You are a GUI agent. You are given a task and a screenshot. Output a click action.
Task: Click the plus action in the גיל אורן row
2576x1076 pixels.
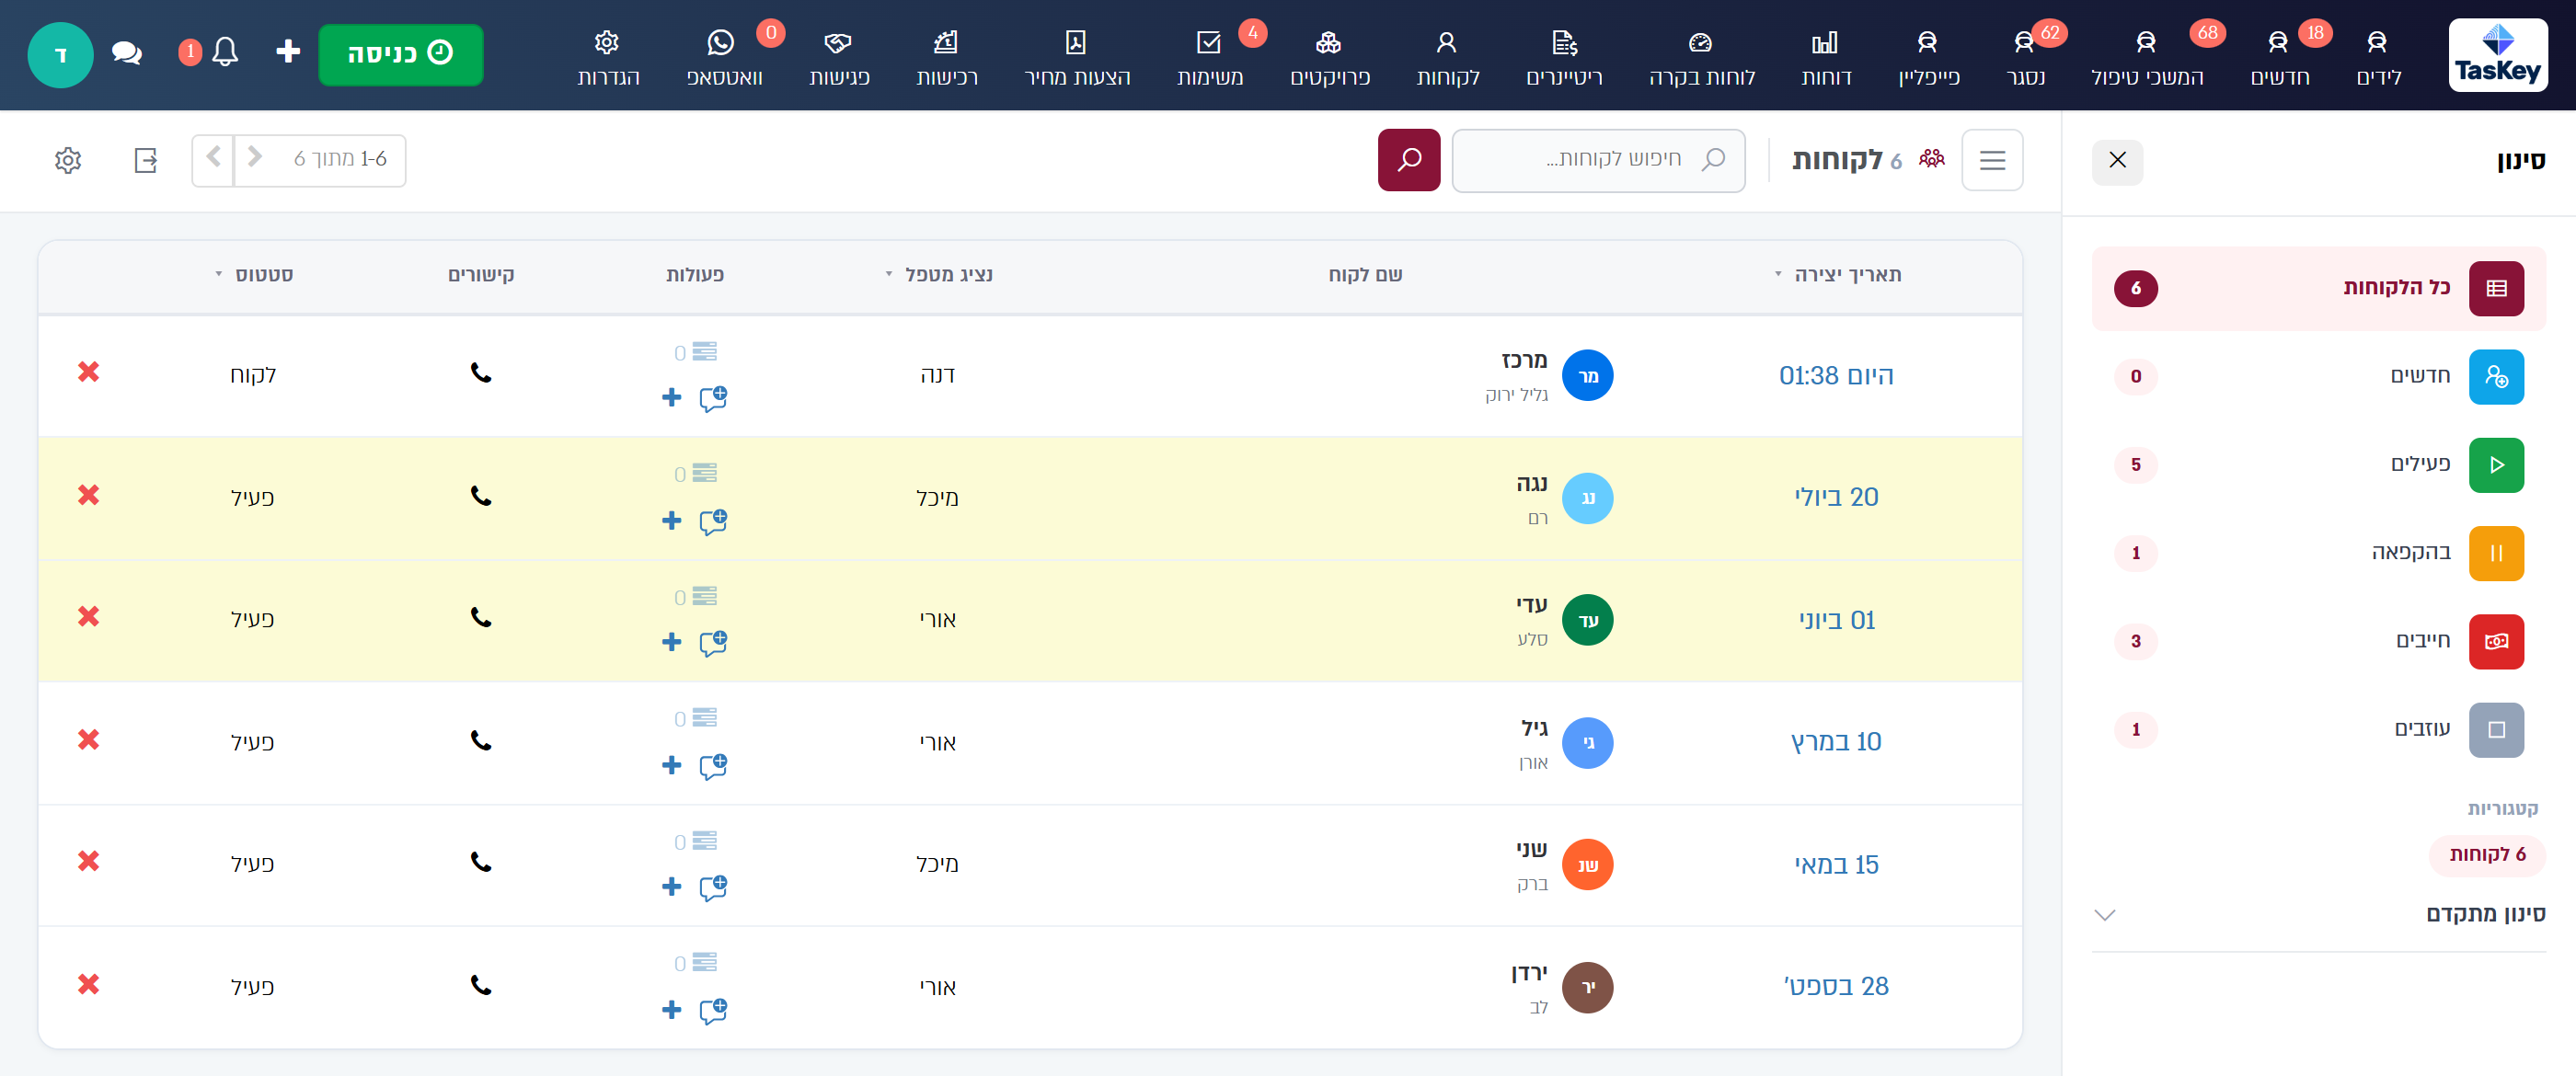tap(672, 765)
